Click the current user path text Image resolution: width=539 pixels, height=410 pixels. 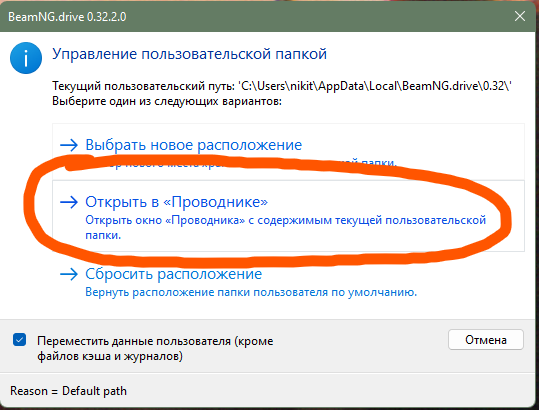point(282,86)
